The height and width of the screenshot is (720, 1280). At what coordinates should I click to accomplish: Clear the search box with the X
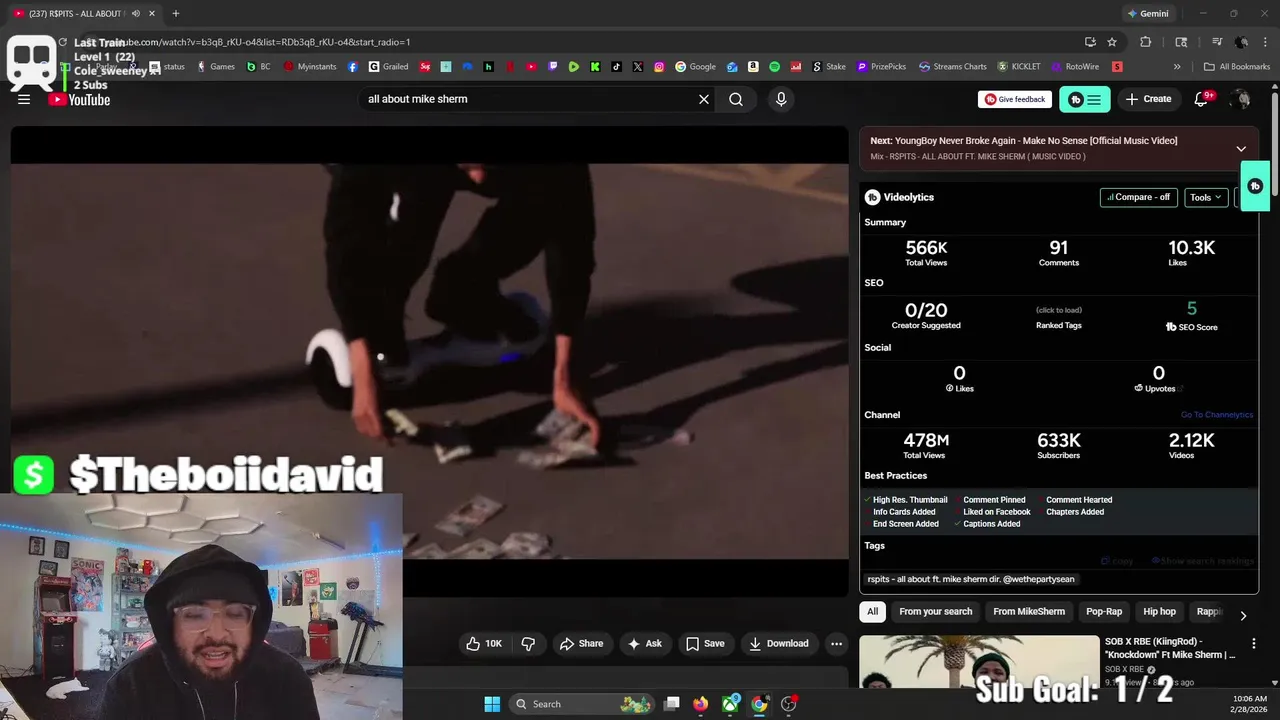[704, 99]
